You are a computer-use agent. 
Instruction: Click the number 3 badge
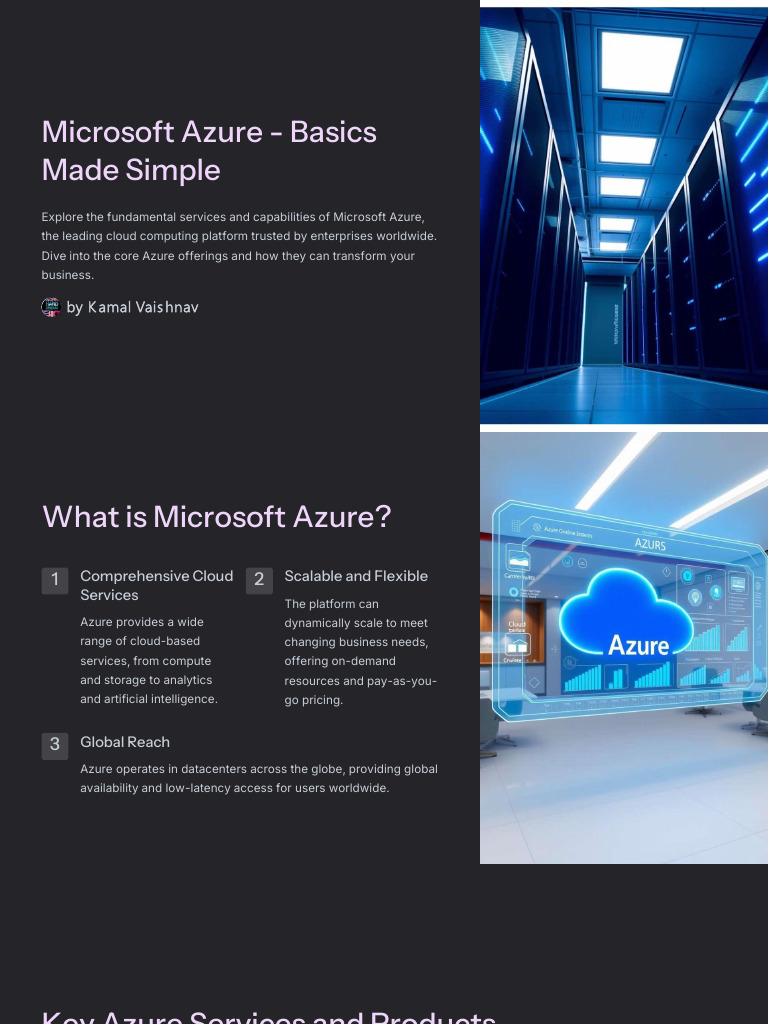55,746
